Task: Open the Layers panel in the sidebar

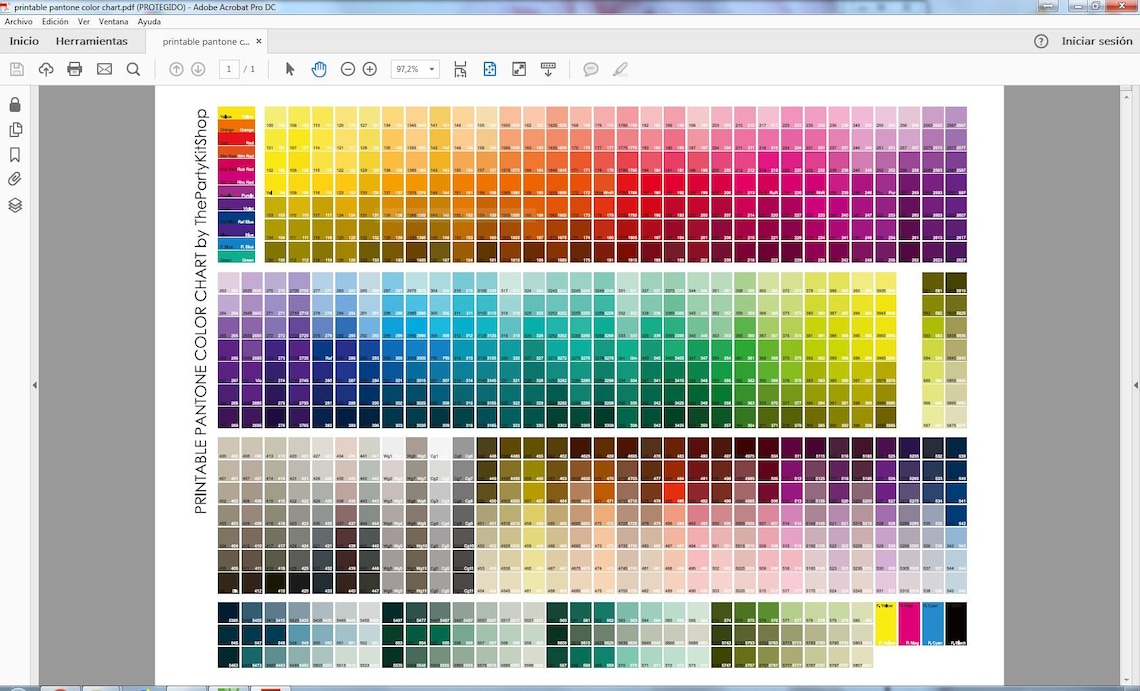Action: (x=14, y=204)
